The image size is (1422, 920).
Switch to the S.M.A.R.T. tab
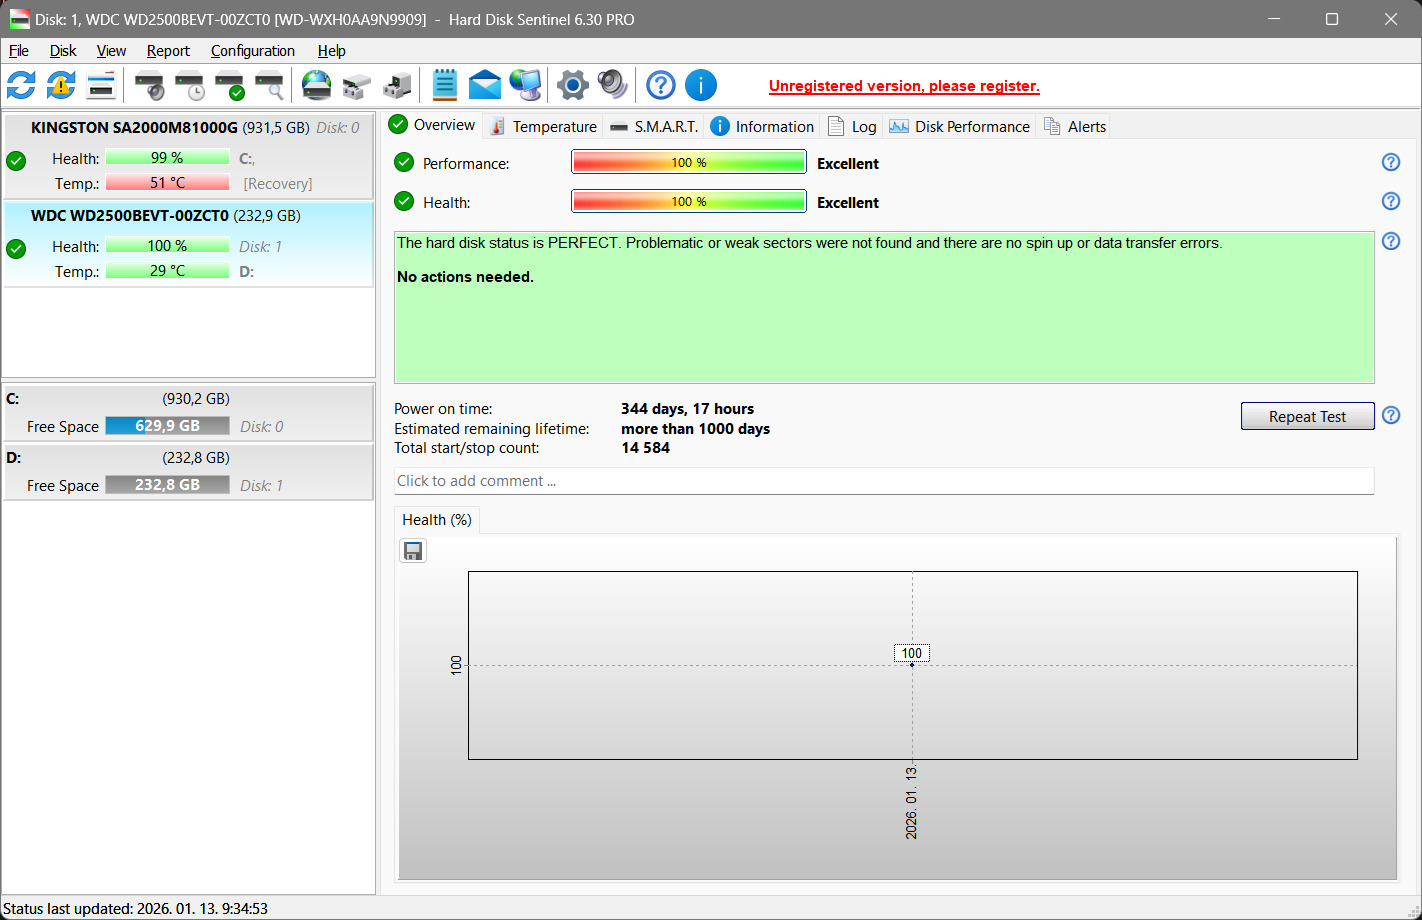(x=654, y=126)
